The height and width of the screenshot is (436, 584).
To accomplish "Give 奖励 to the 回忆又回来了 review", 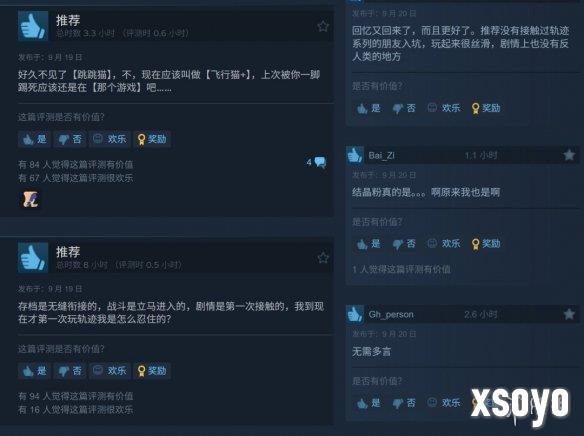I will tap(486, 108).
